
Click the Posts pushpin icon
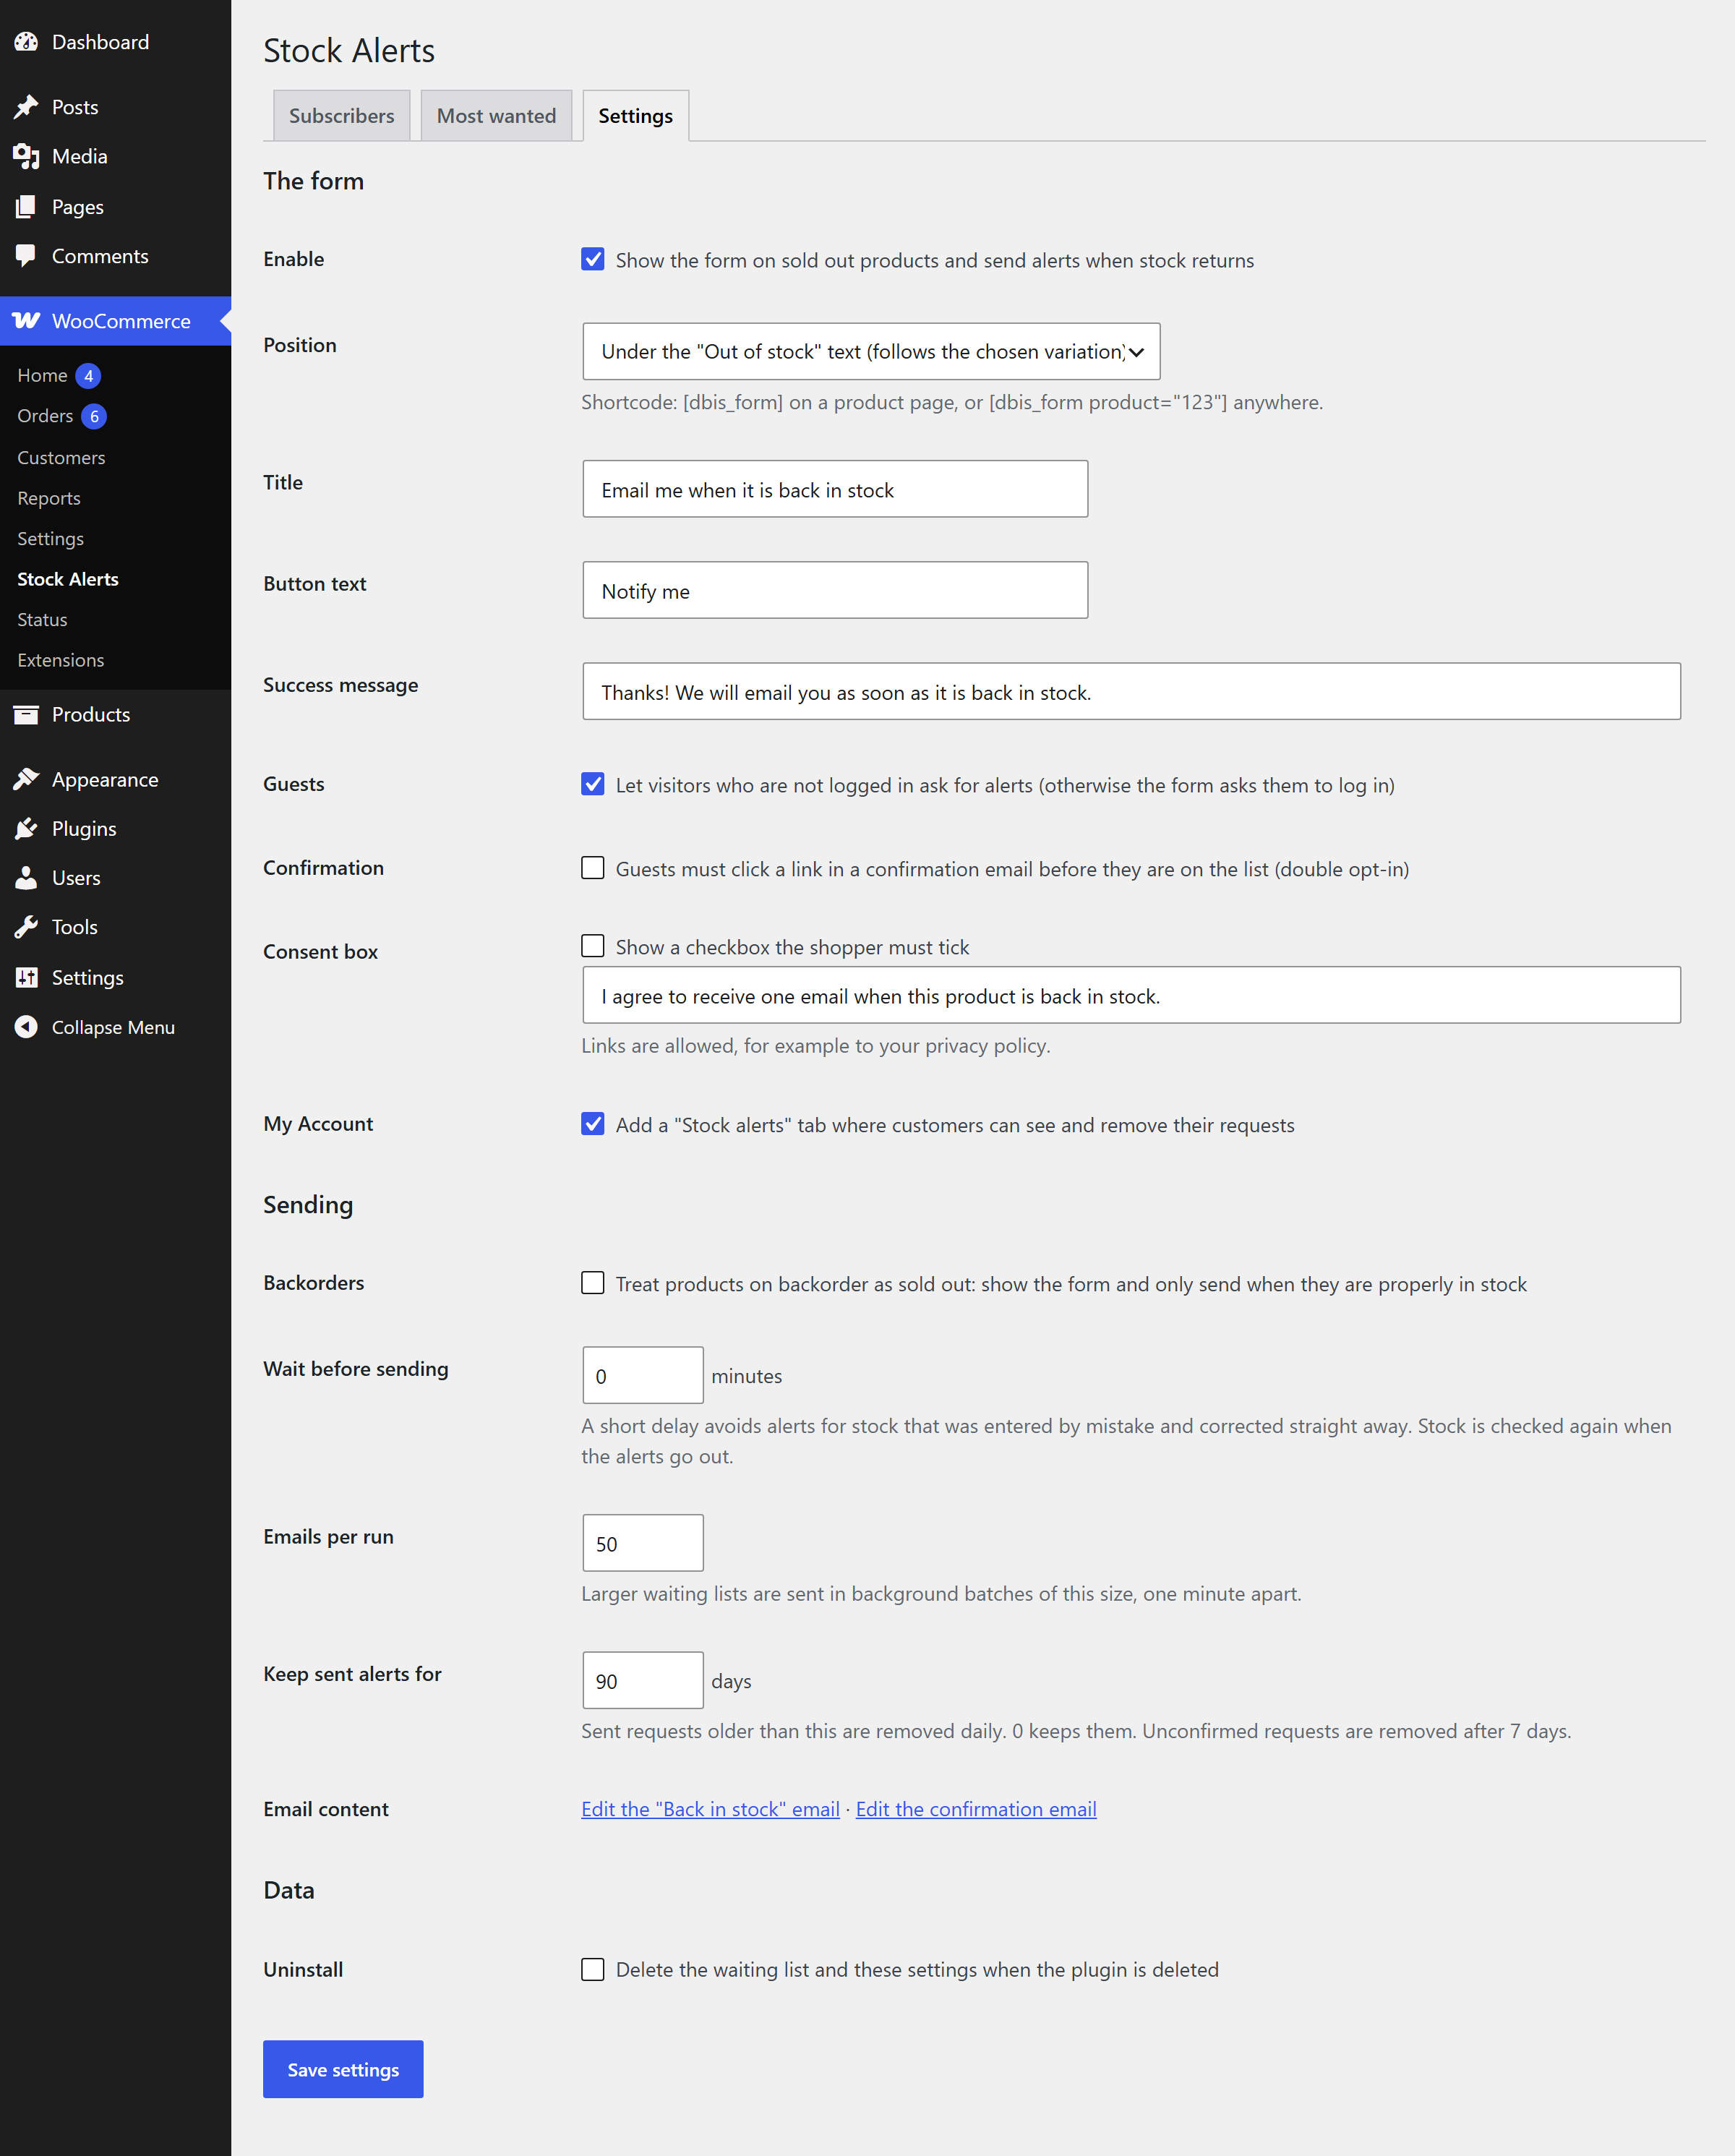pyautogui.click(x=26, y=107)
